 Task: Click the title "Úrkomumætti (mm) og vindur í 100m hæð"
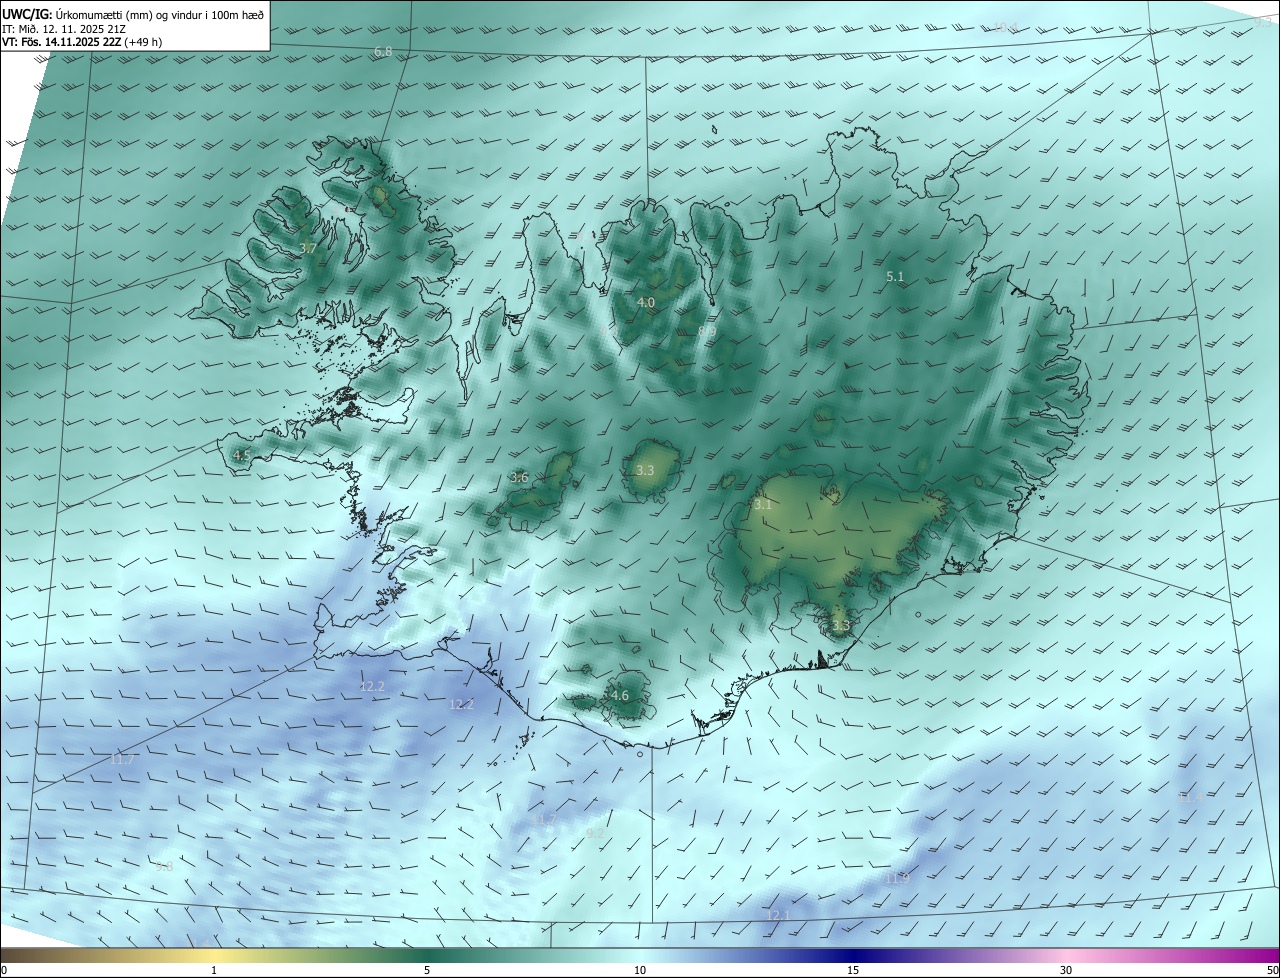[x=159, y=14]
